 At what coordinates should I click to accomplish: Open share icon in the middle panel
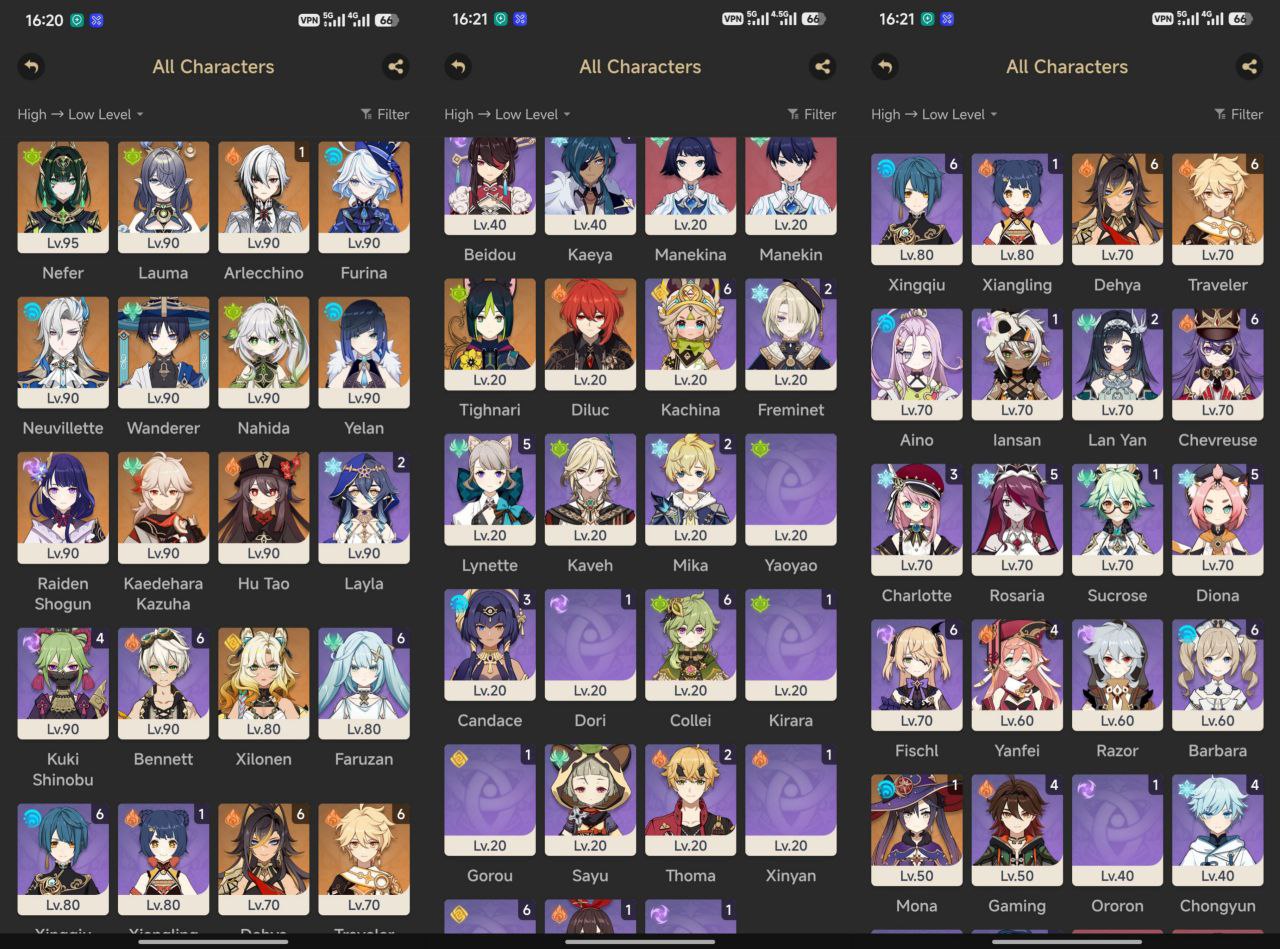[822, 67]
